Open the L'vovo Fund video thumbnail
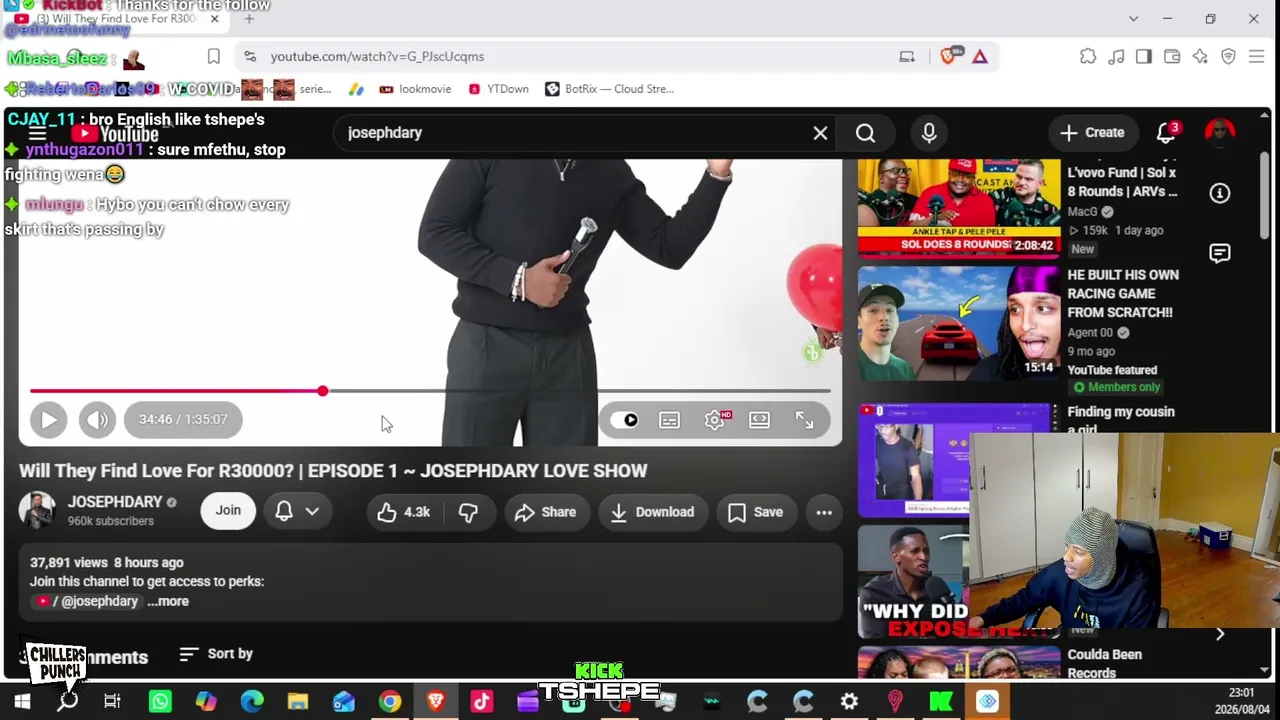 pyautogui.click(x=958, y=208)
